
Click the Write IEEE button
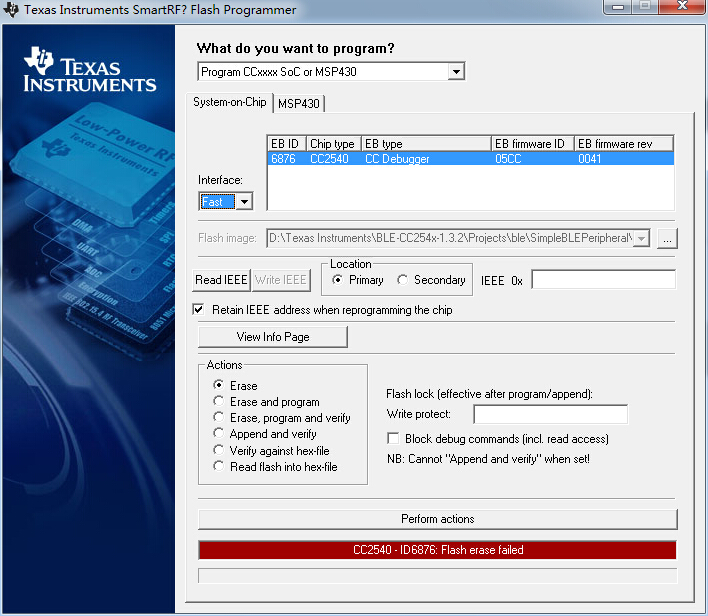(281, 280)
